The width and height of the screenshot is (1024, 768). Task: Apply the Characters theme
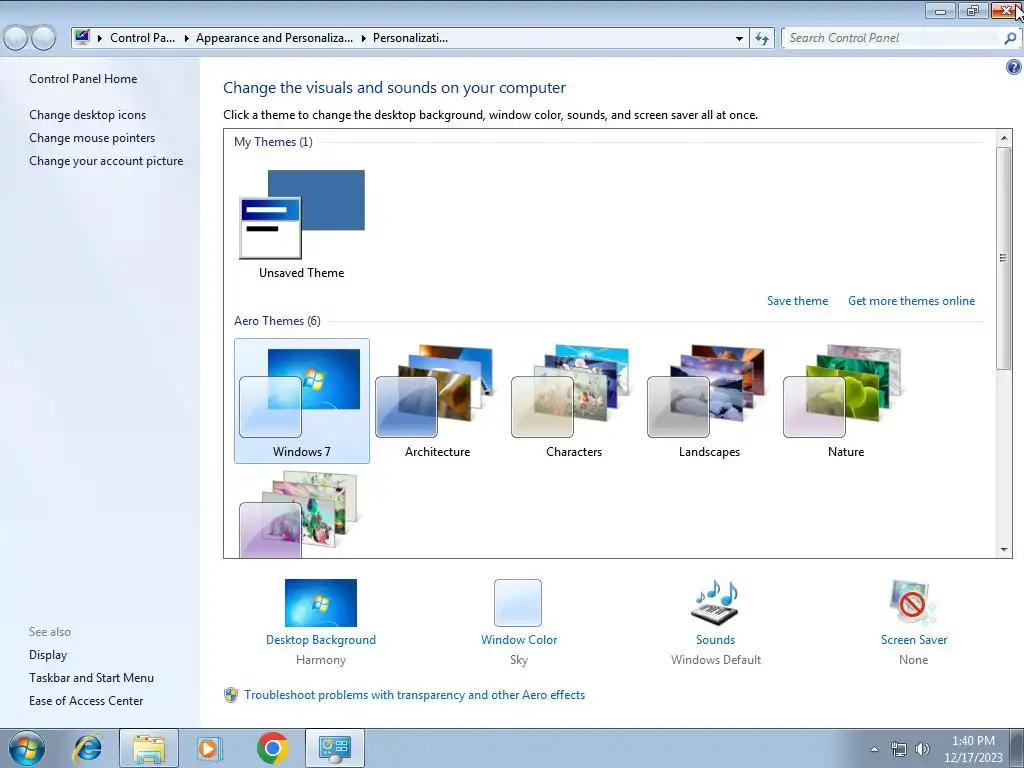point(573,401)
